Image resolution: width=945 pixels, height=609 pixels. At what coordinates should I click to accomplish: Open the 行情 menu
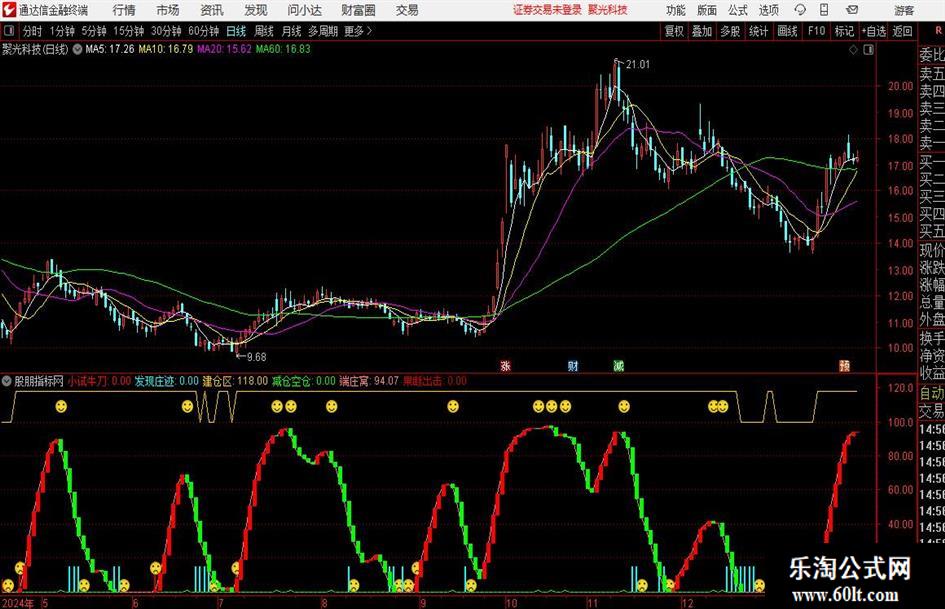click(124, 10)
